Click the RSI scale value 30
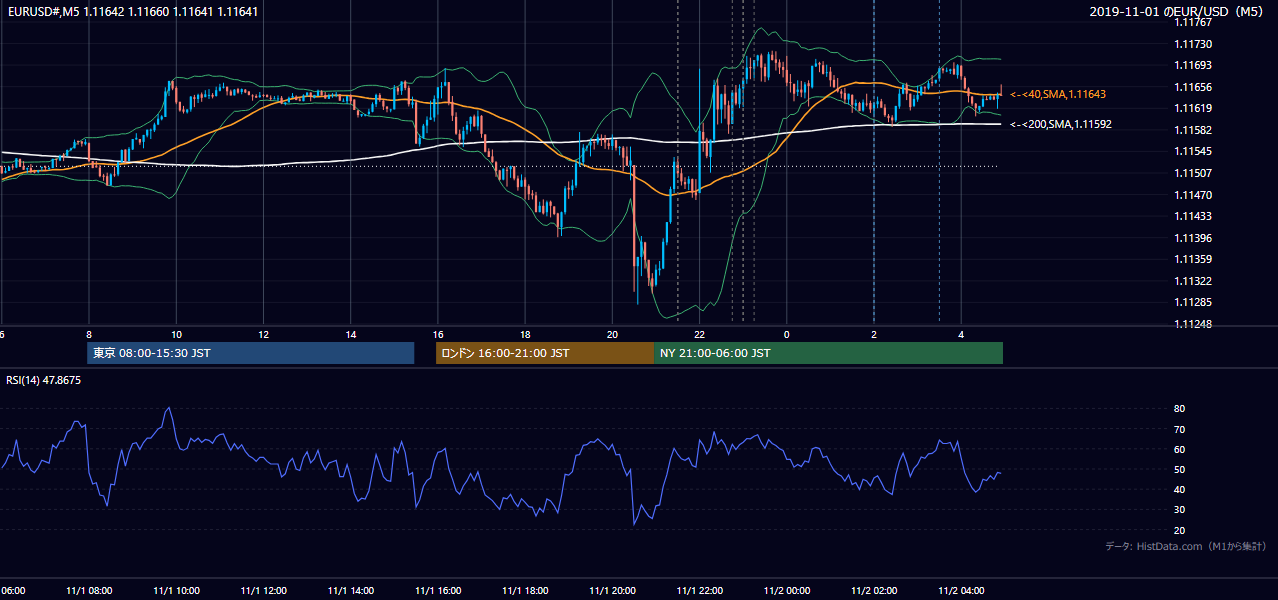1278x600 pixels. (x=1179, y=510)
